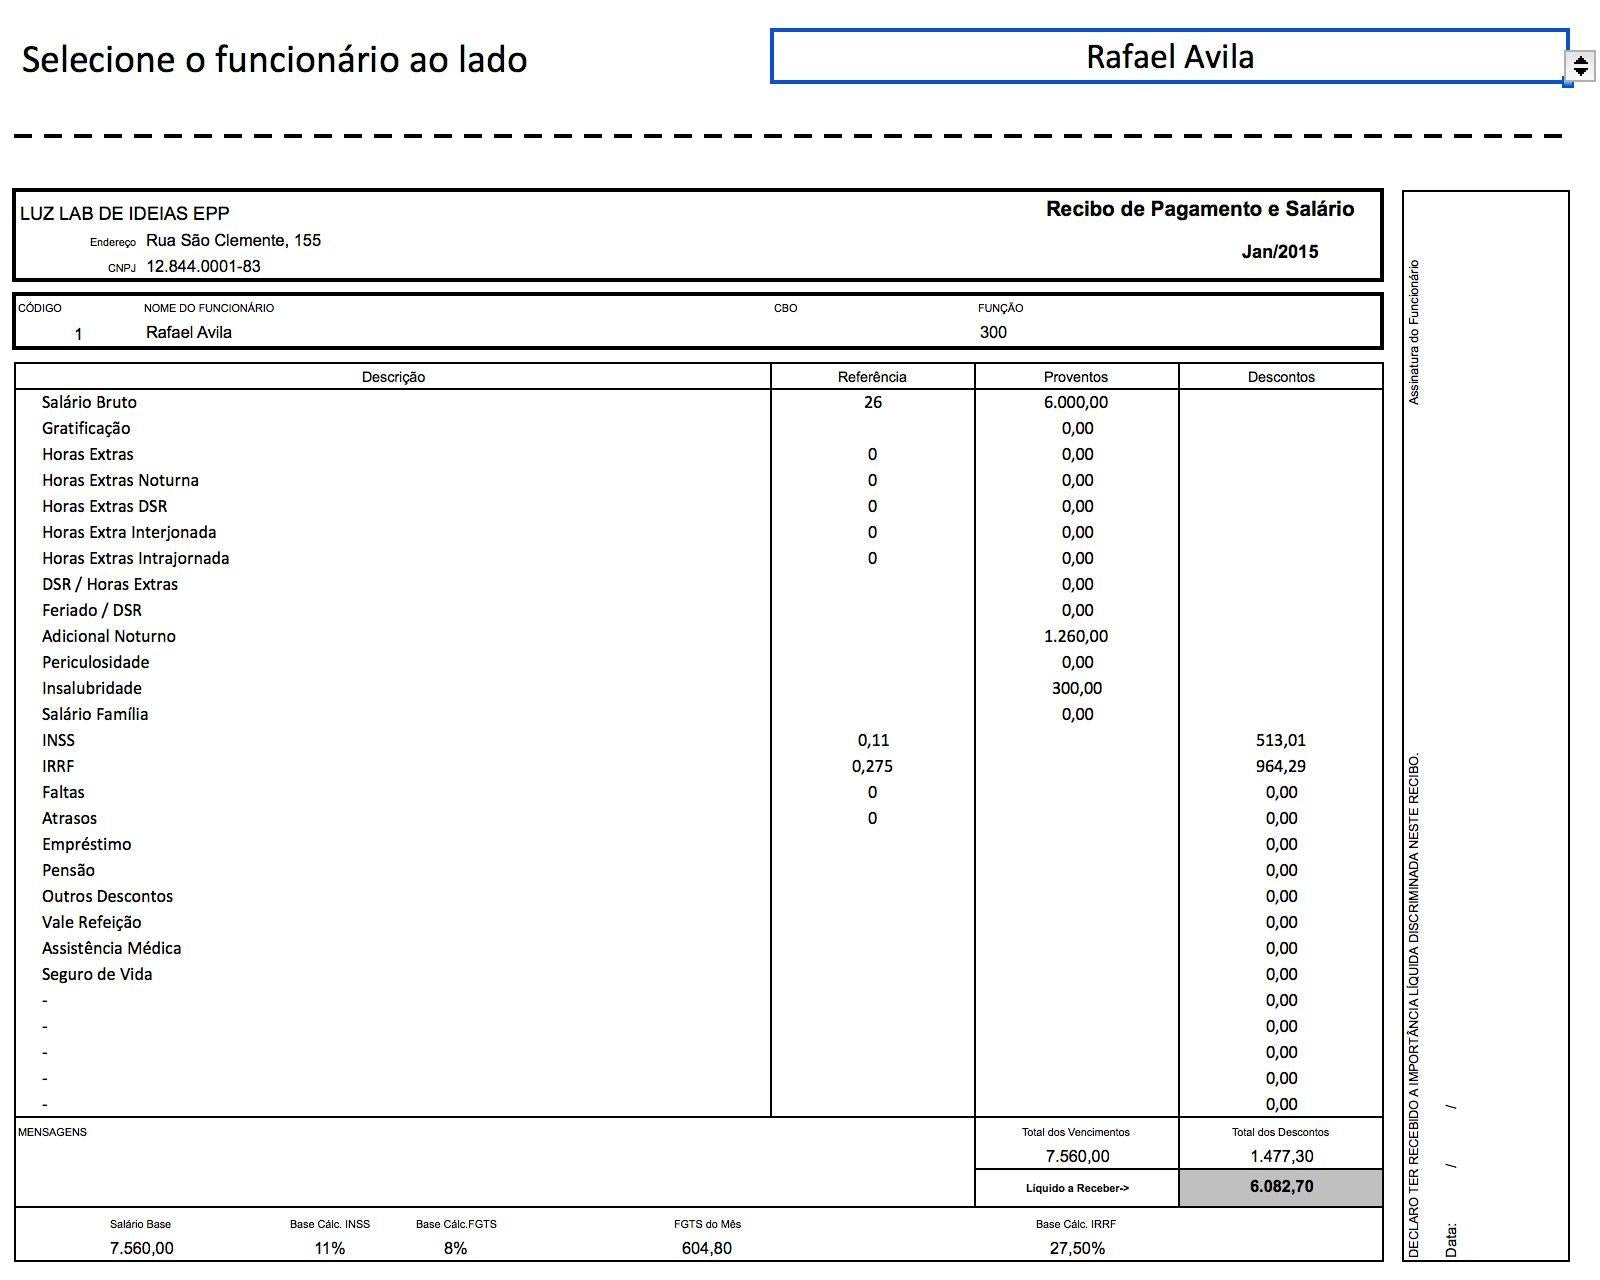The height and width of the screenshot is (1280, 1600).
Task: Select the grey Líquido a Receber value cell
Action: [x=1281, y=1187]
